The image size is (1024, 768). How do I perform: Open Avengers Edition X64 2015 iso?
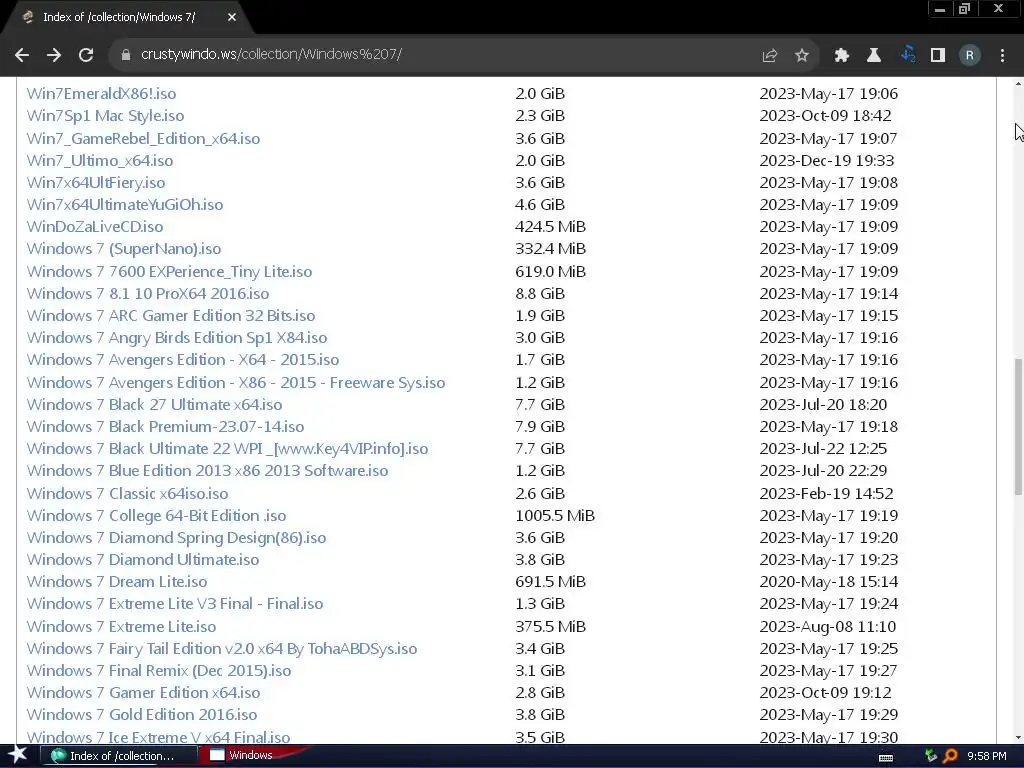(x=183, y=360)
